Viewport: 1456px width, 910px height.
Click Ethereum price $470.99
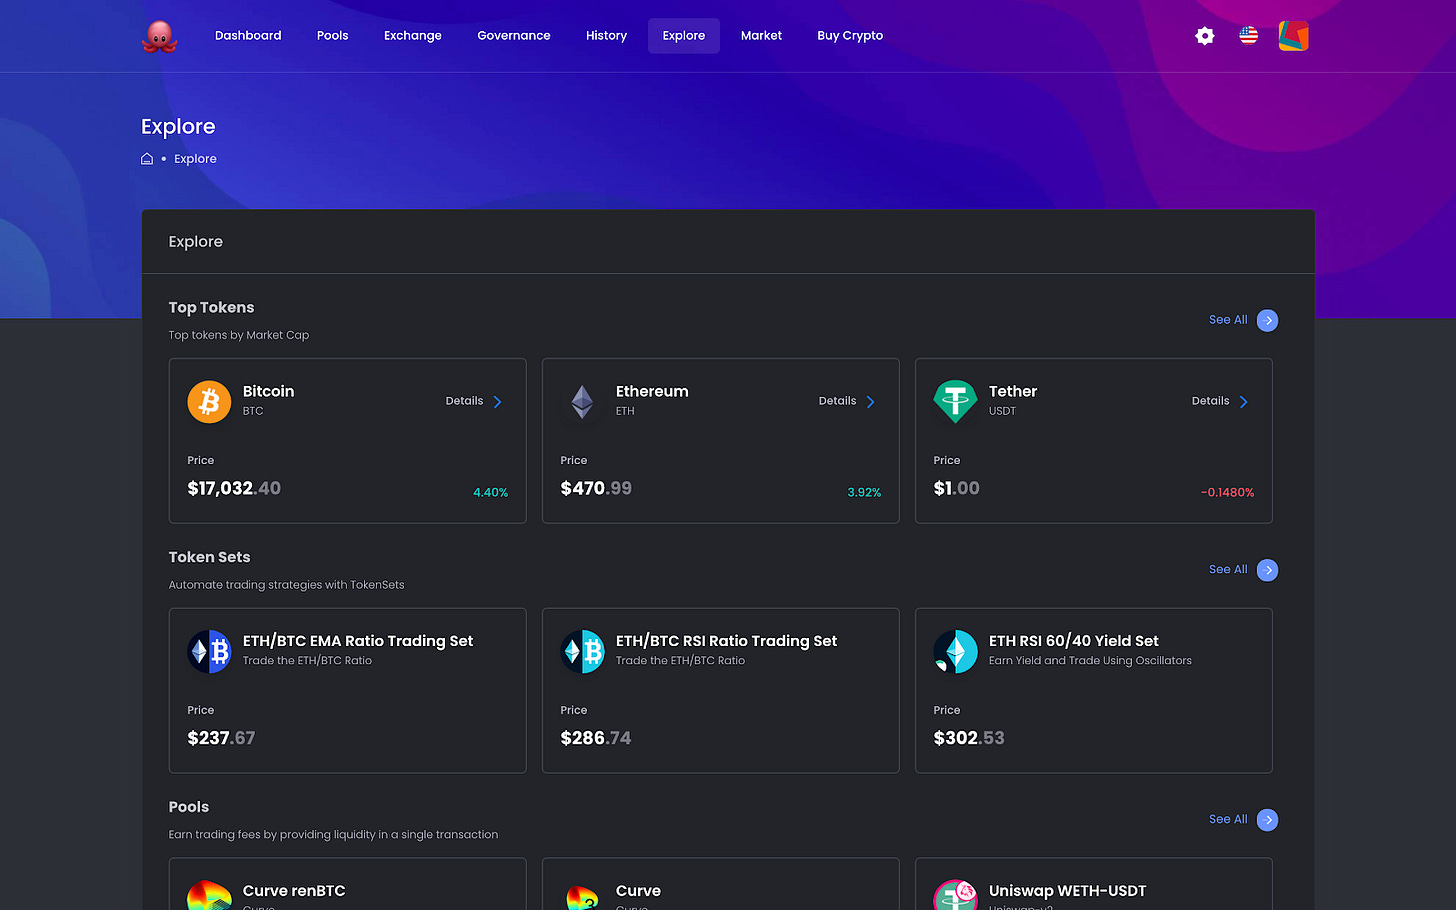click(596, 488)
